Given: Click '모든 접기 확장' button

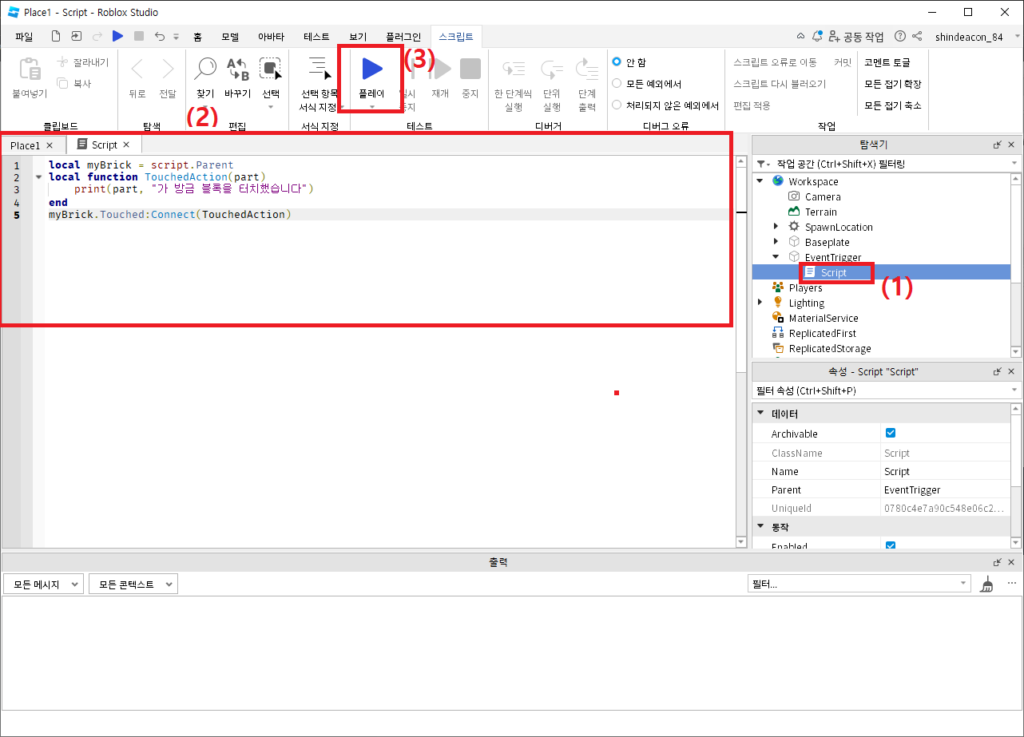Looking at the screenshot, I should pyautogui.click(x=892, y=83).
